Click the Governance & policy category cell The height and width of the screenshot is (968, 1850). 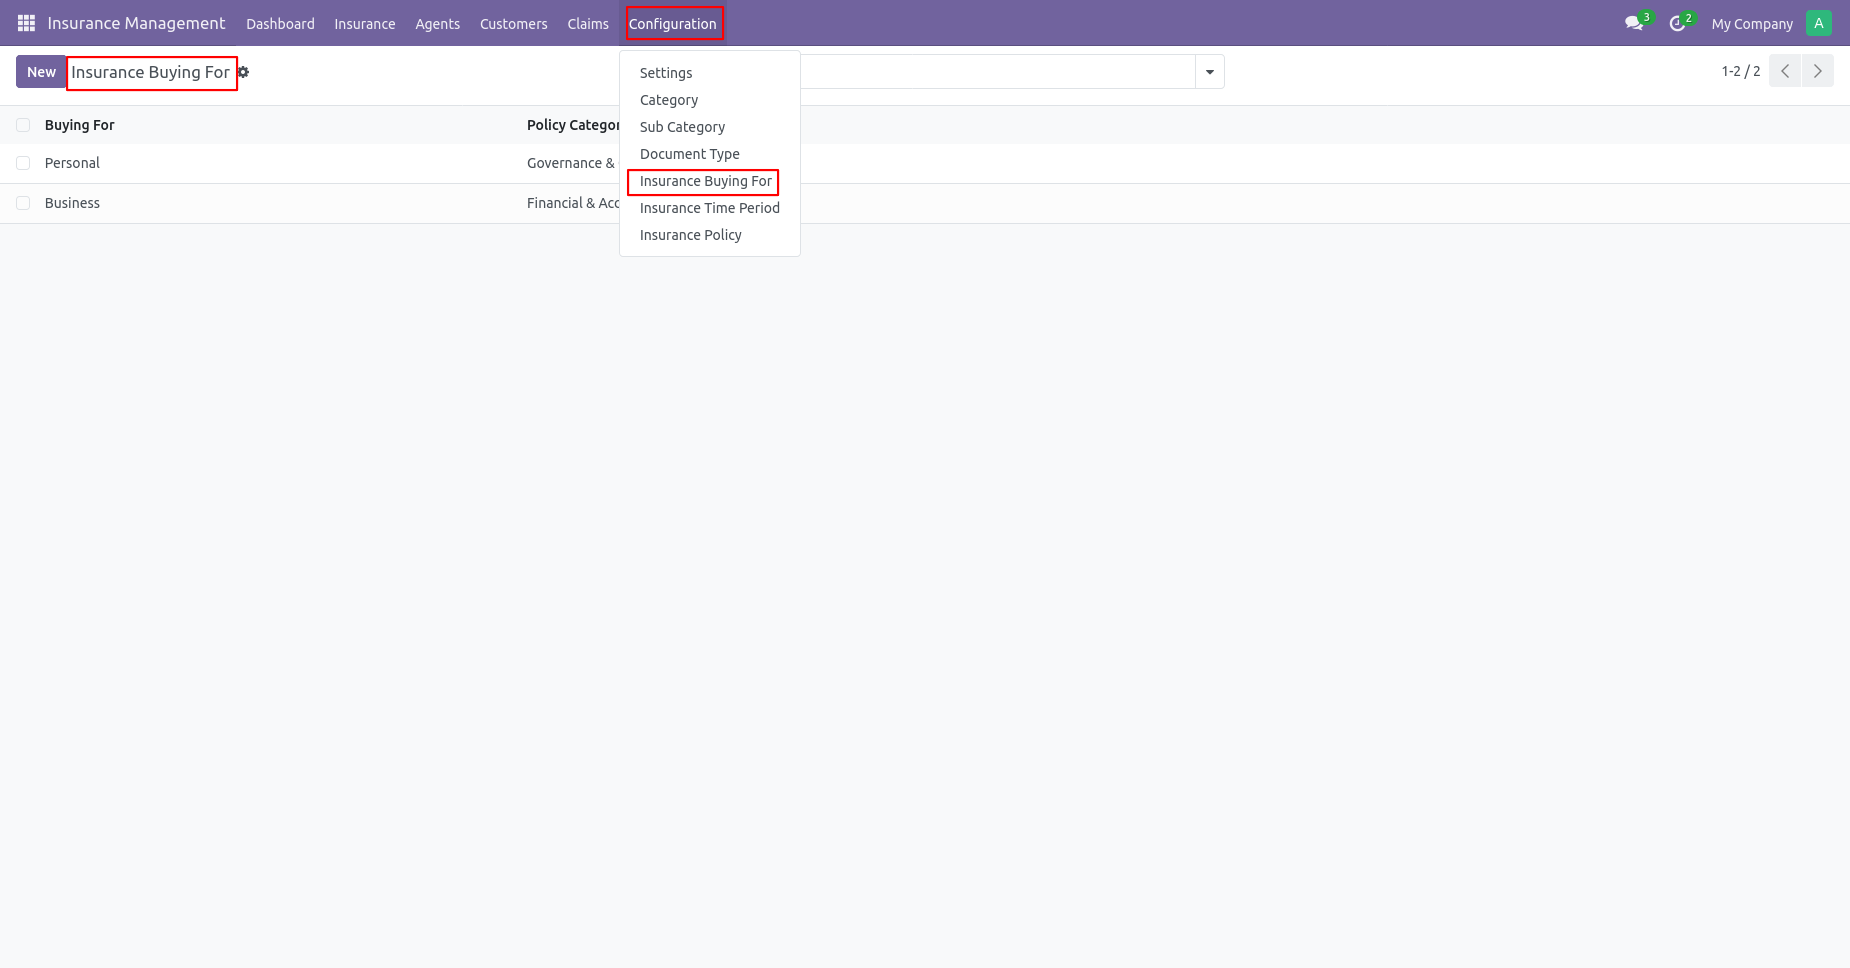[571, 163]
